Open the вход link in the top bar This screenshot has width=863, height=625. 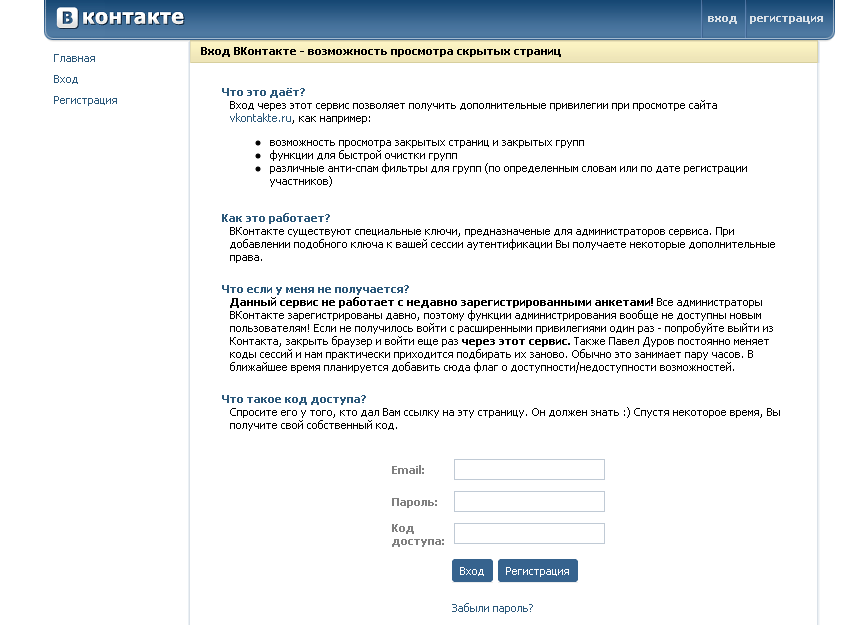coord(722,18)
